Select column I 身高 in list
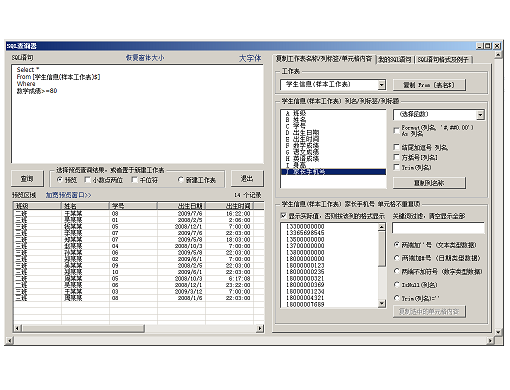 (333, 165)
